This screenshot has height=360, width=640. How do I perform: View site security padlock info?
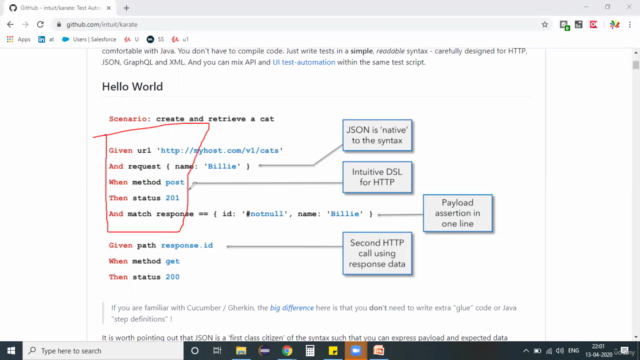(x=59, y=24)
